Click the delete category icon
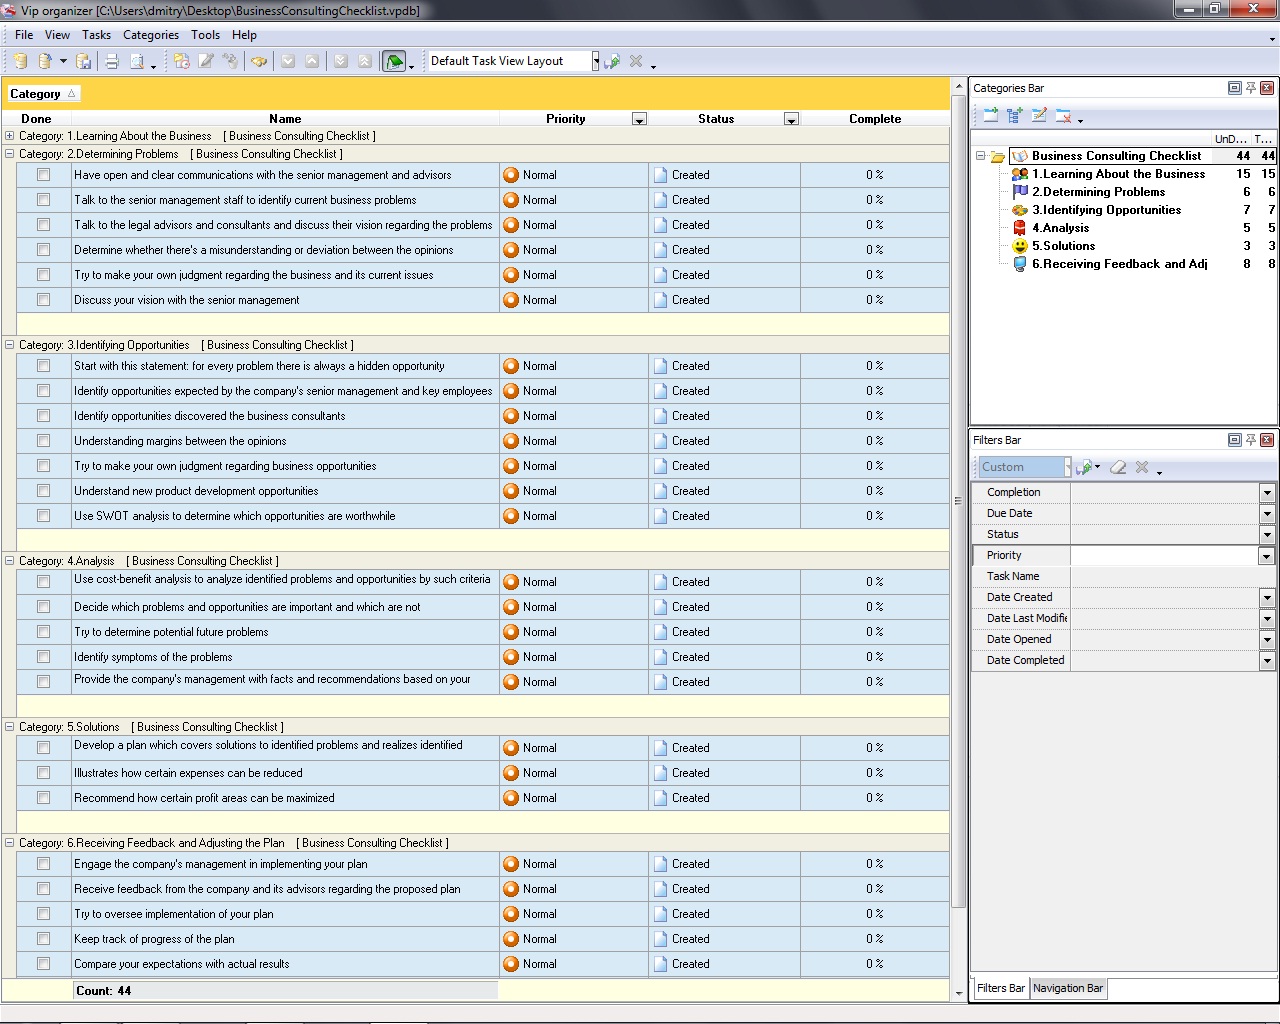Screen dimensions: 1280x1024 (x=1063, y=116)
